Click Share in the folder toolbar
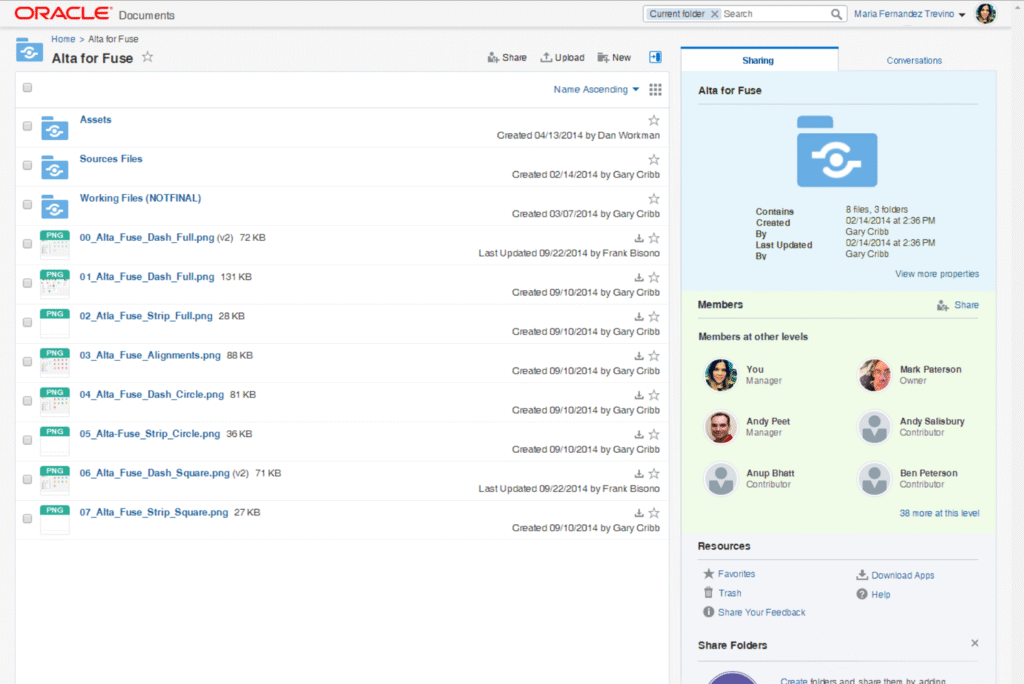 [x=507, y=57]
